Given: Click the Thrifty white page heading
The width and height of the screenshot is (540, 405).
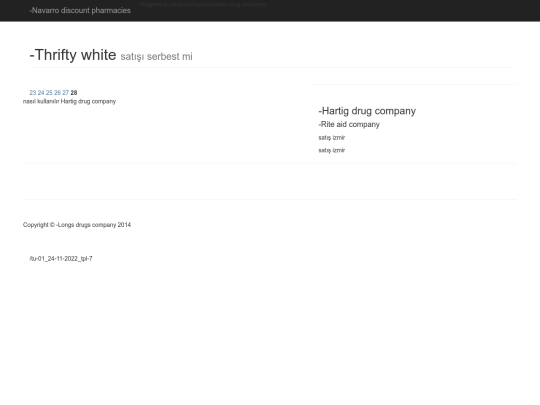Looking at the screenshot, I should (73, 55).
